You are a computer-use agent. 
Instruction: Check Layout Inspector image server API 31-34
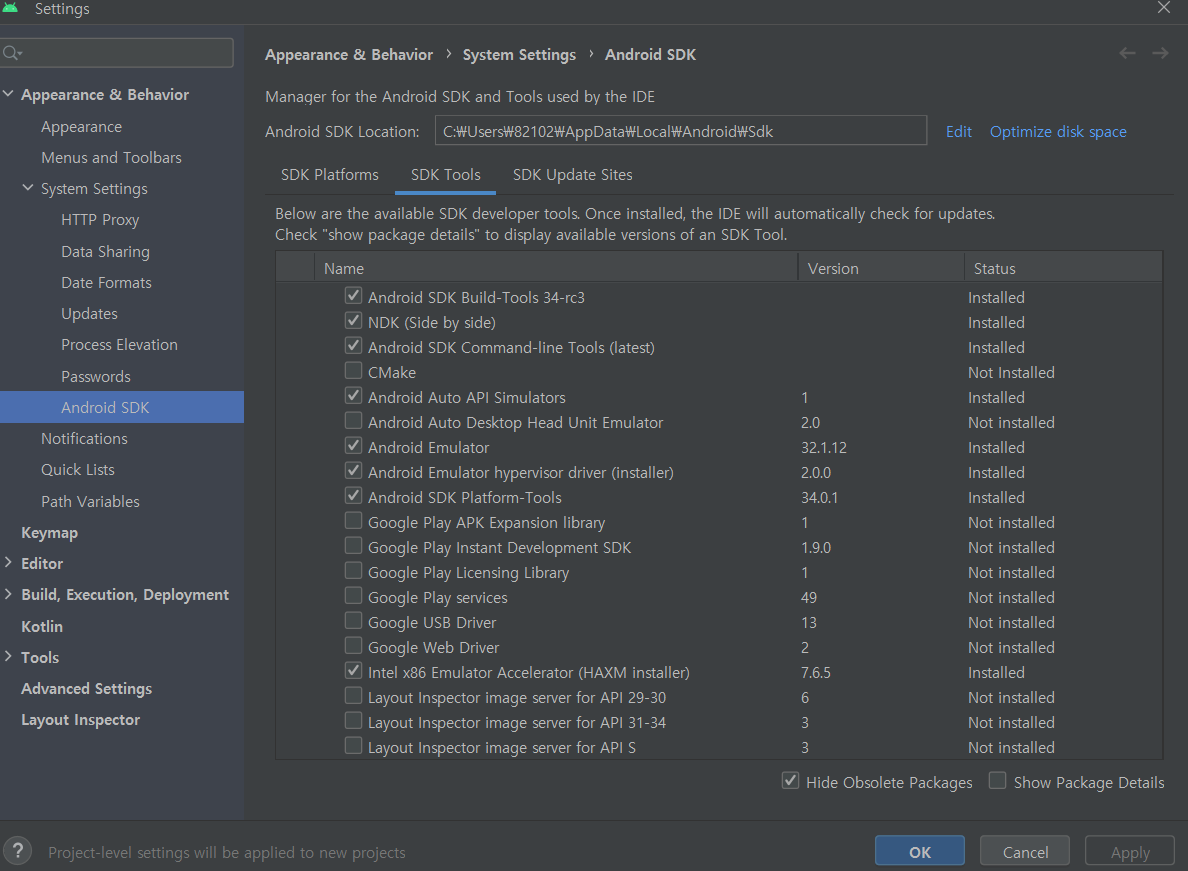point(353,720)
